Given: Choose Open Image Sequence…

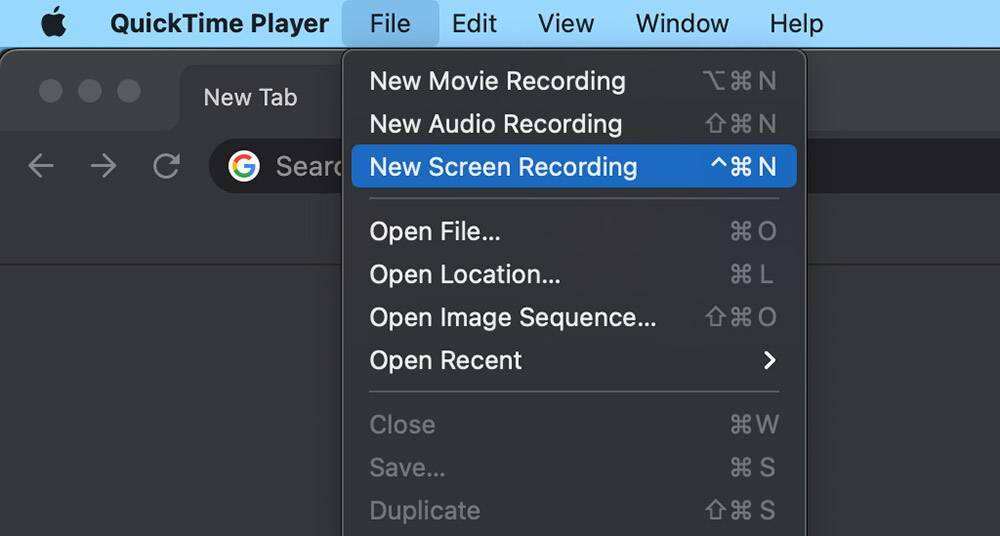Looking at the screenshot, I should tap(512, 317).
